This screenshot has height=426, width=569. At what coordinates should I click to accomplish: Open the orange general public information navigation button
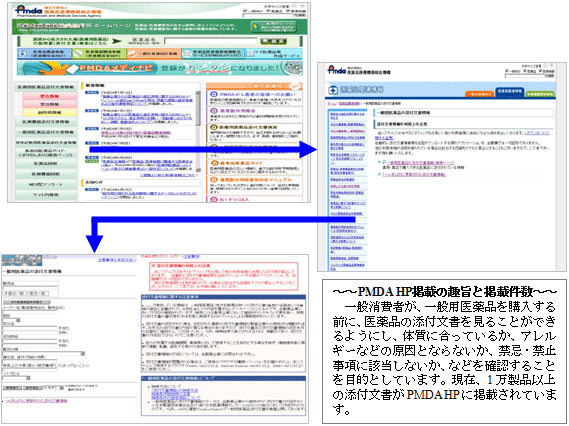tap(154, 54)
